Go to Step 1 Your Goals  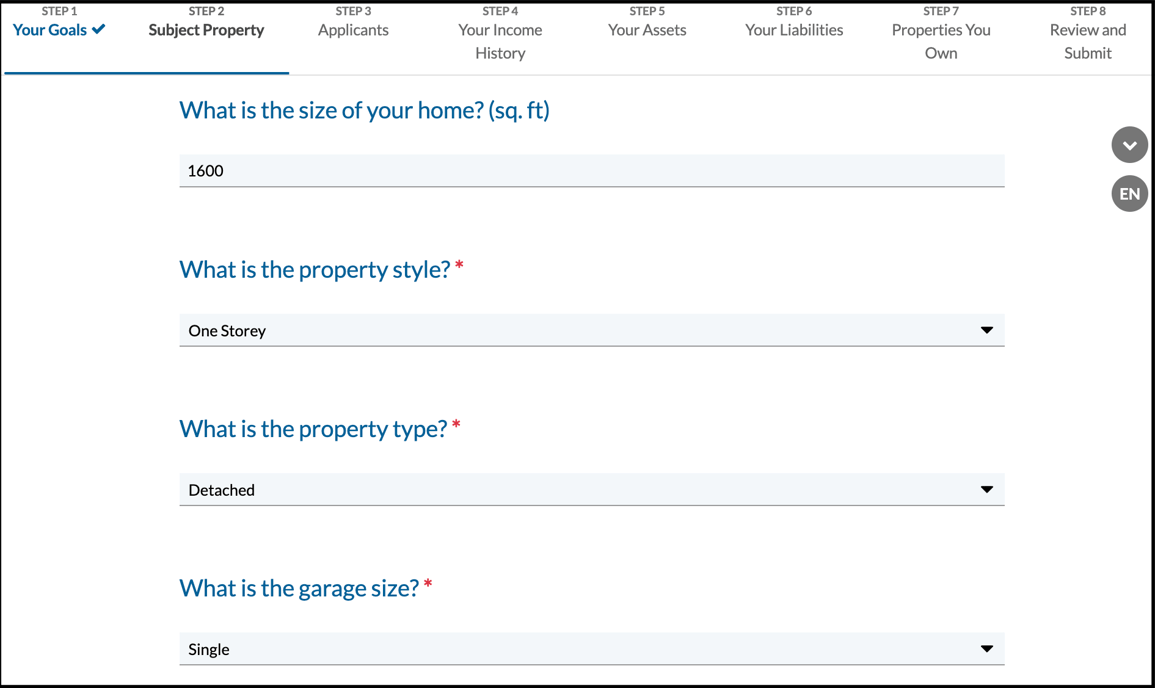50,30
